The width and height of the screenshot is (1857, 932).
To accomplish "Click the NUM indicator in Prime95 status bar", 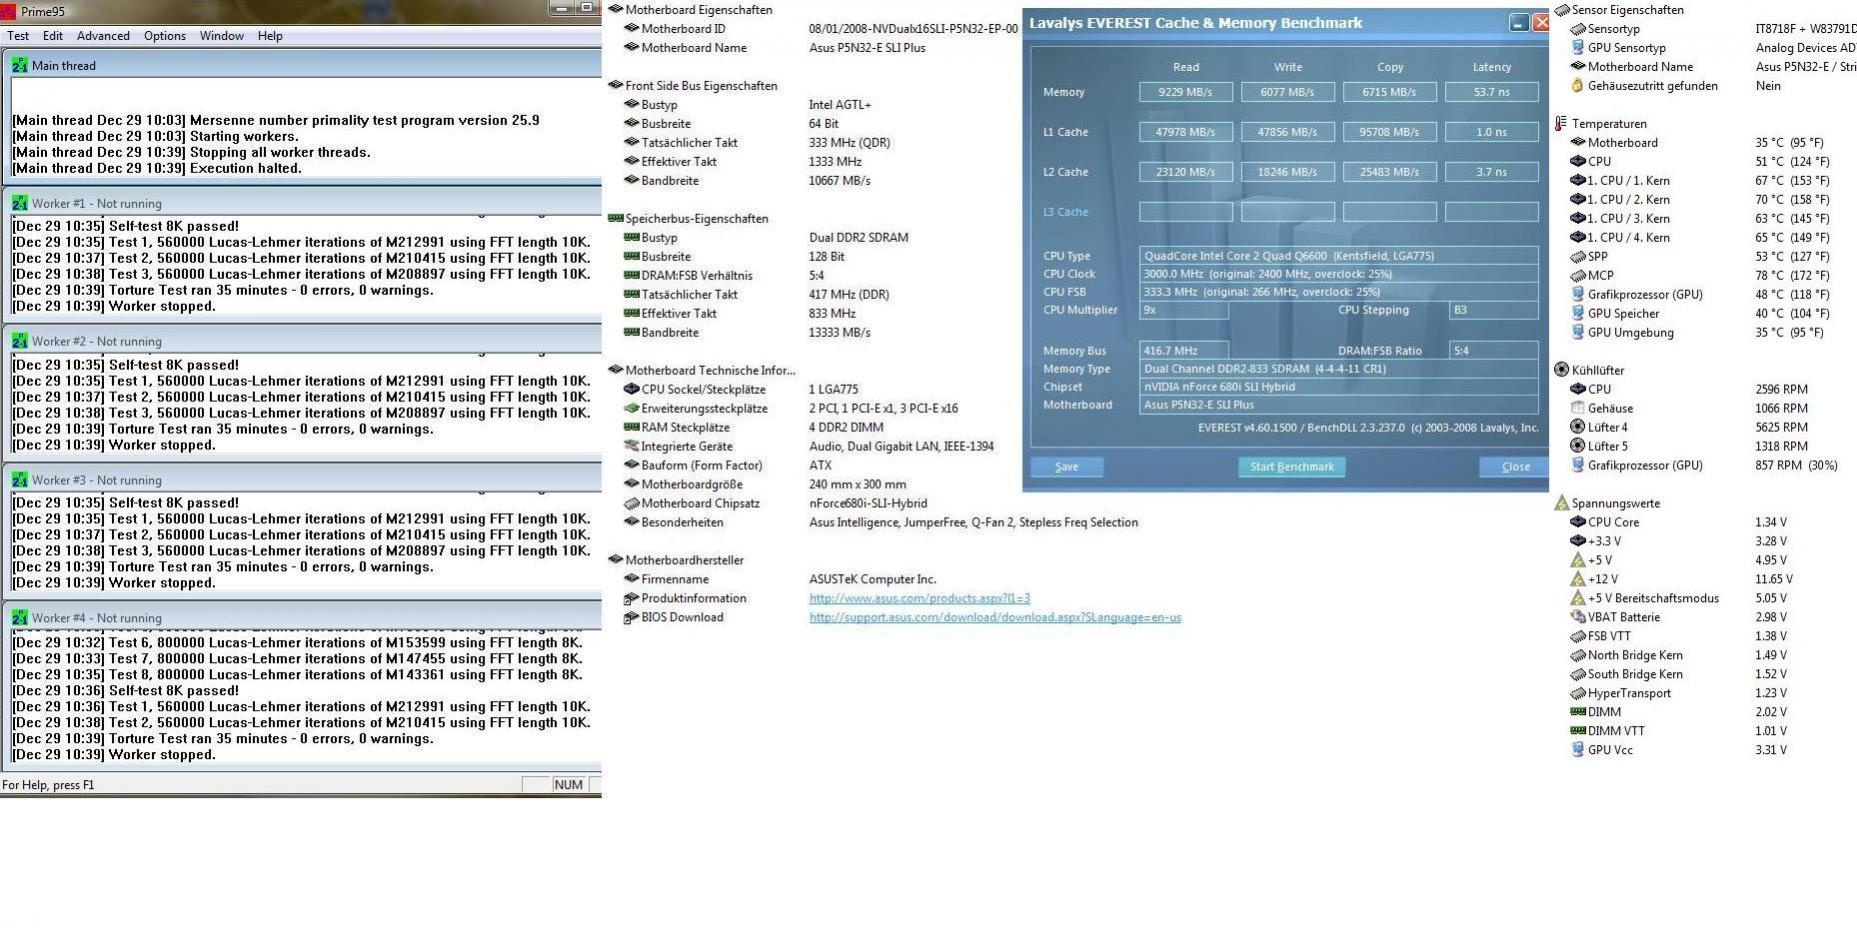I will 568,785.
